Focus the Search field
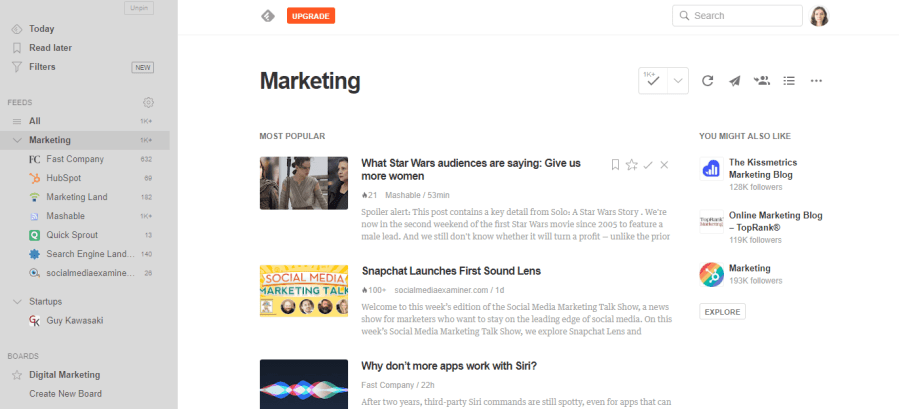The height and width of the screenshot is (409, 899). pos(737,16)
